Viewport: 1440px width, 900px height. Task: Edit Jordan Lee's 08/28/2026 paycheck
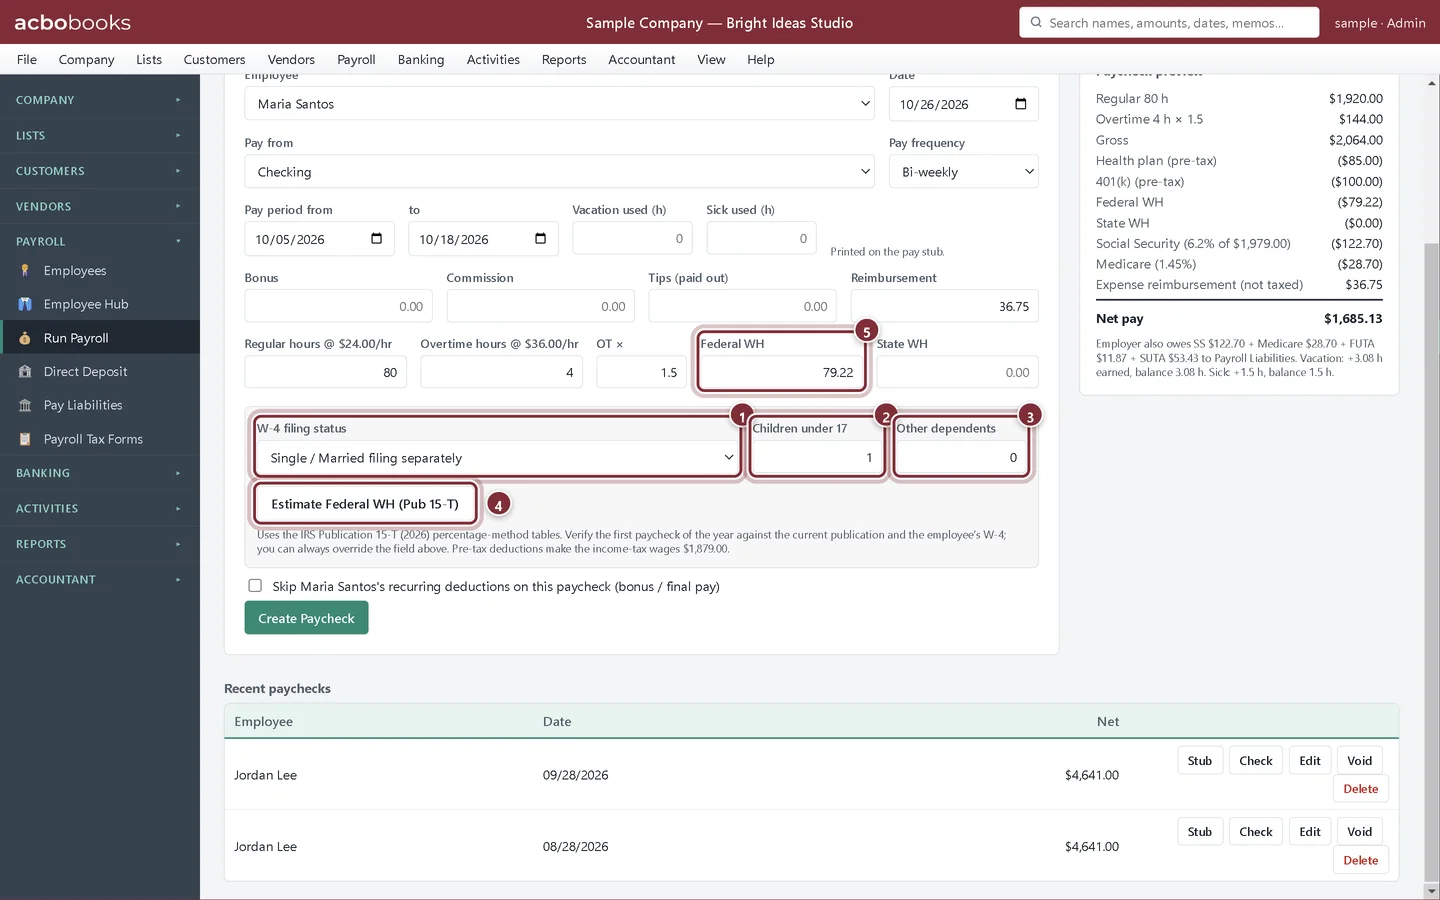[x=1310, y=832]
